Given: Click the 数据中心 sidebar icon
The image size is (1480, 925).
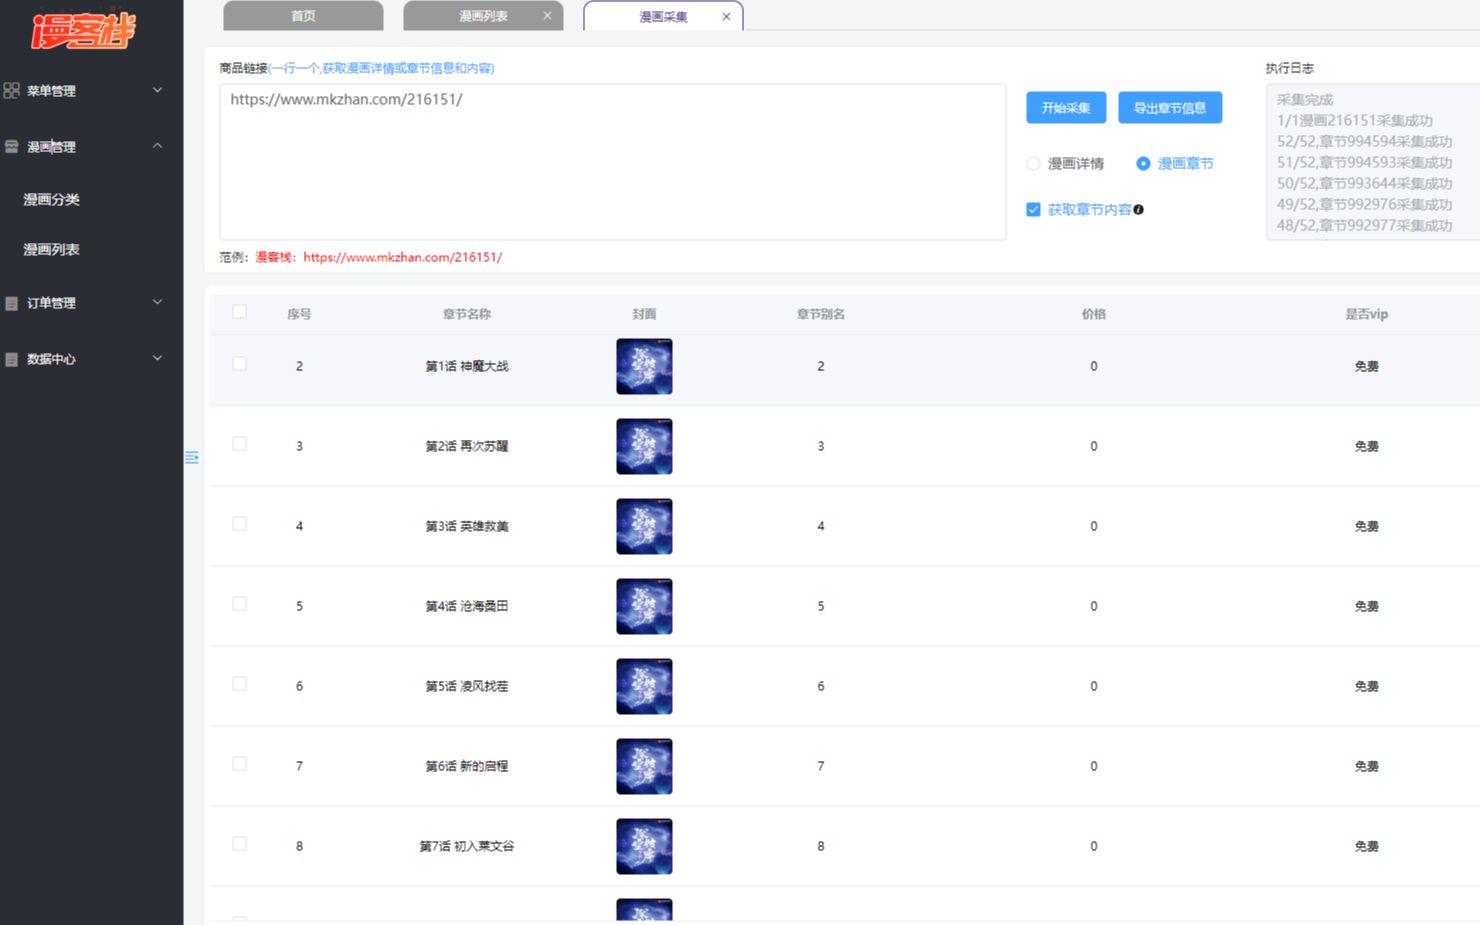Looking at the screenshot, I should pyautogui.click(x=12, y=359).
